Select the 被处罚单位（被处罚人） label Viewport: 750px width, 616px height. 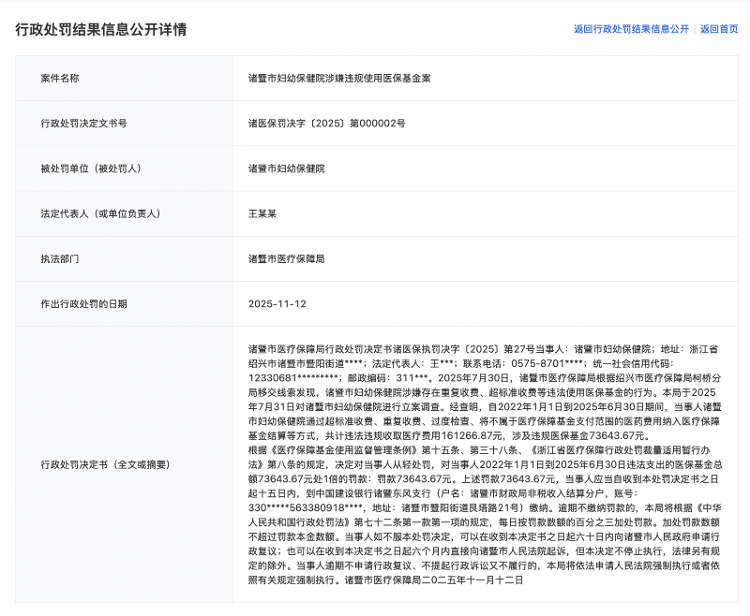pyautogui.click(x=91, y=168)
